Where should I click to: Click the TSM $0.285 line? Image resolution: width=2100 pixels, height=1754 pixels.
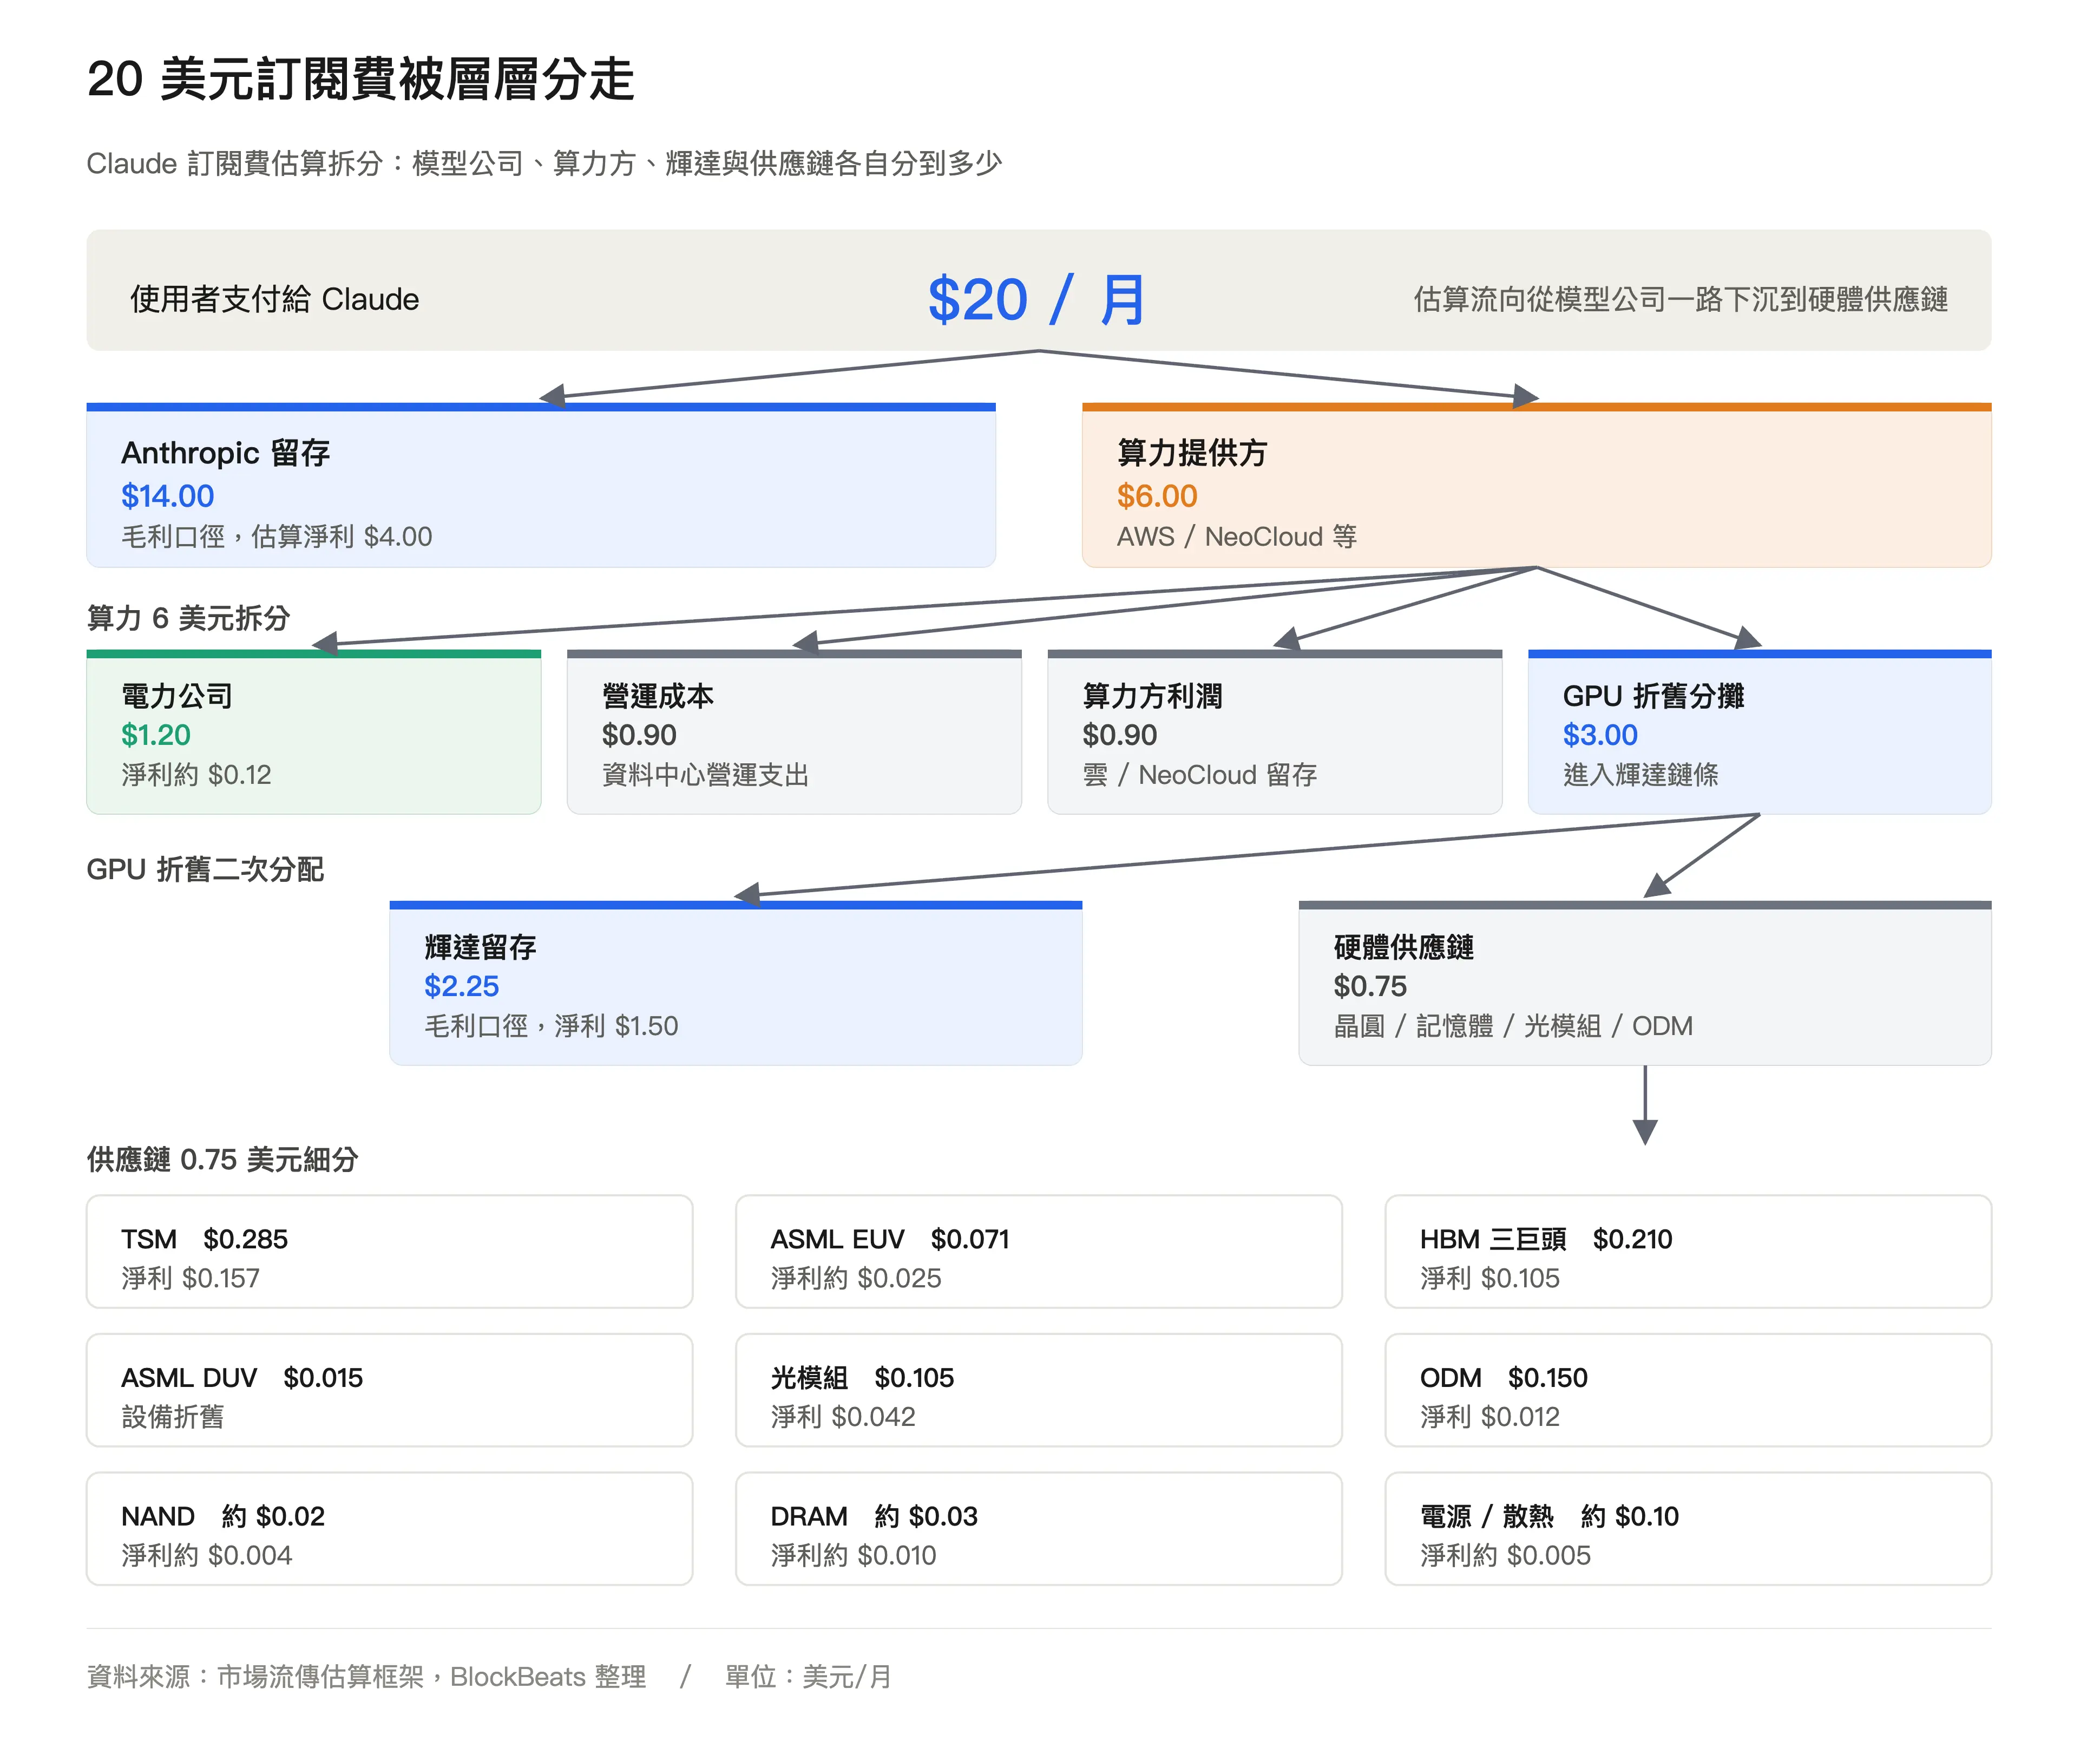(205, 1239)
